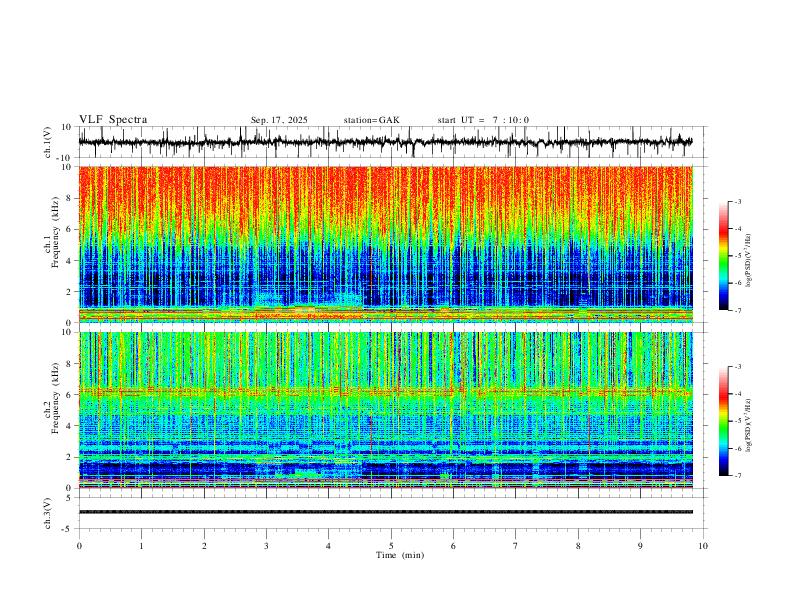The image size is (792, 612).
Task: Click the '-5' label on ch.3 axis
Action: tap(68, 529)
